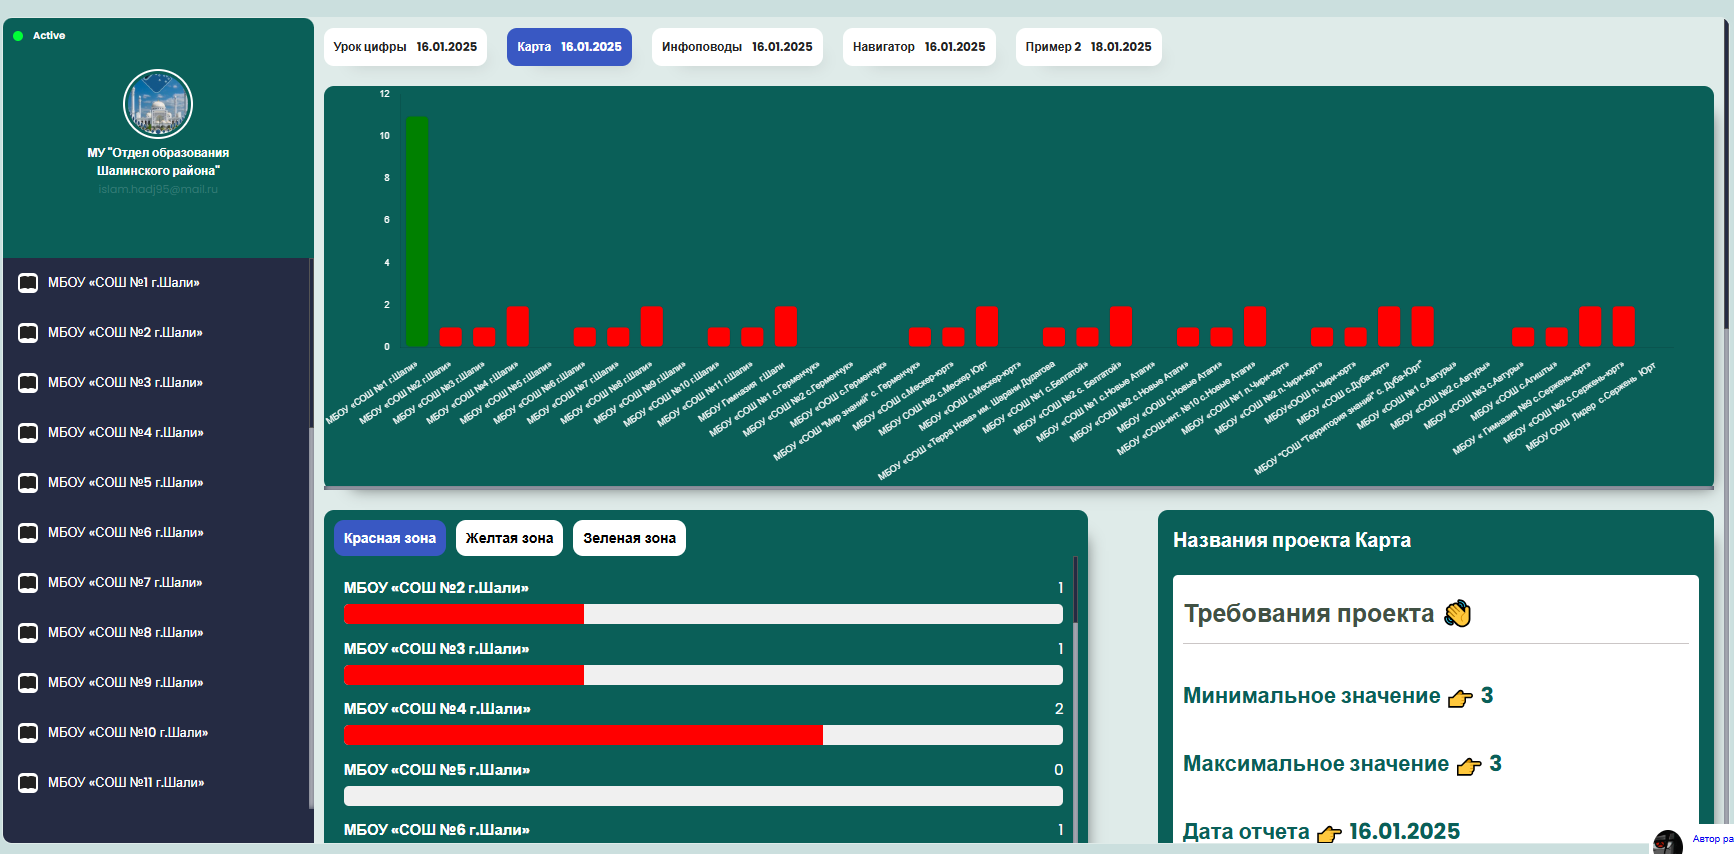Click the zone list vertical scrollbar
The image size is (1734, 854).
click(1076, 590)
